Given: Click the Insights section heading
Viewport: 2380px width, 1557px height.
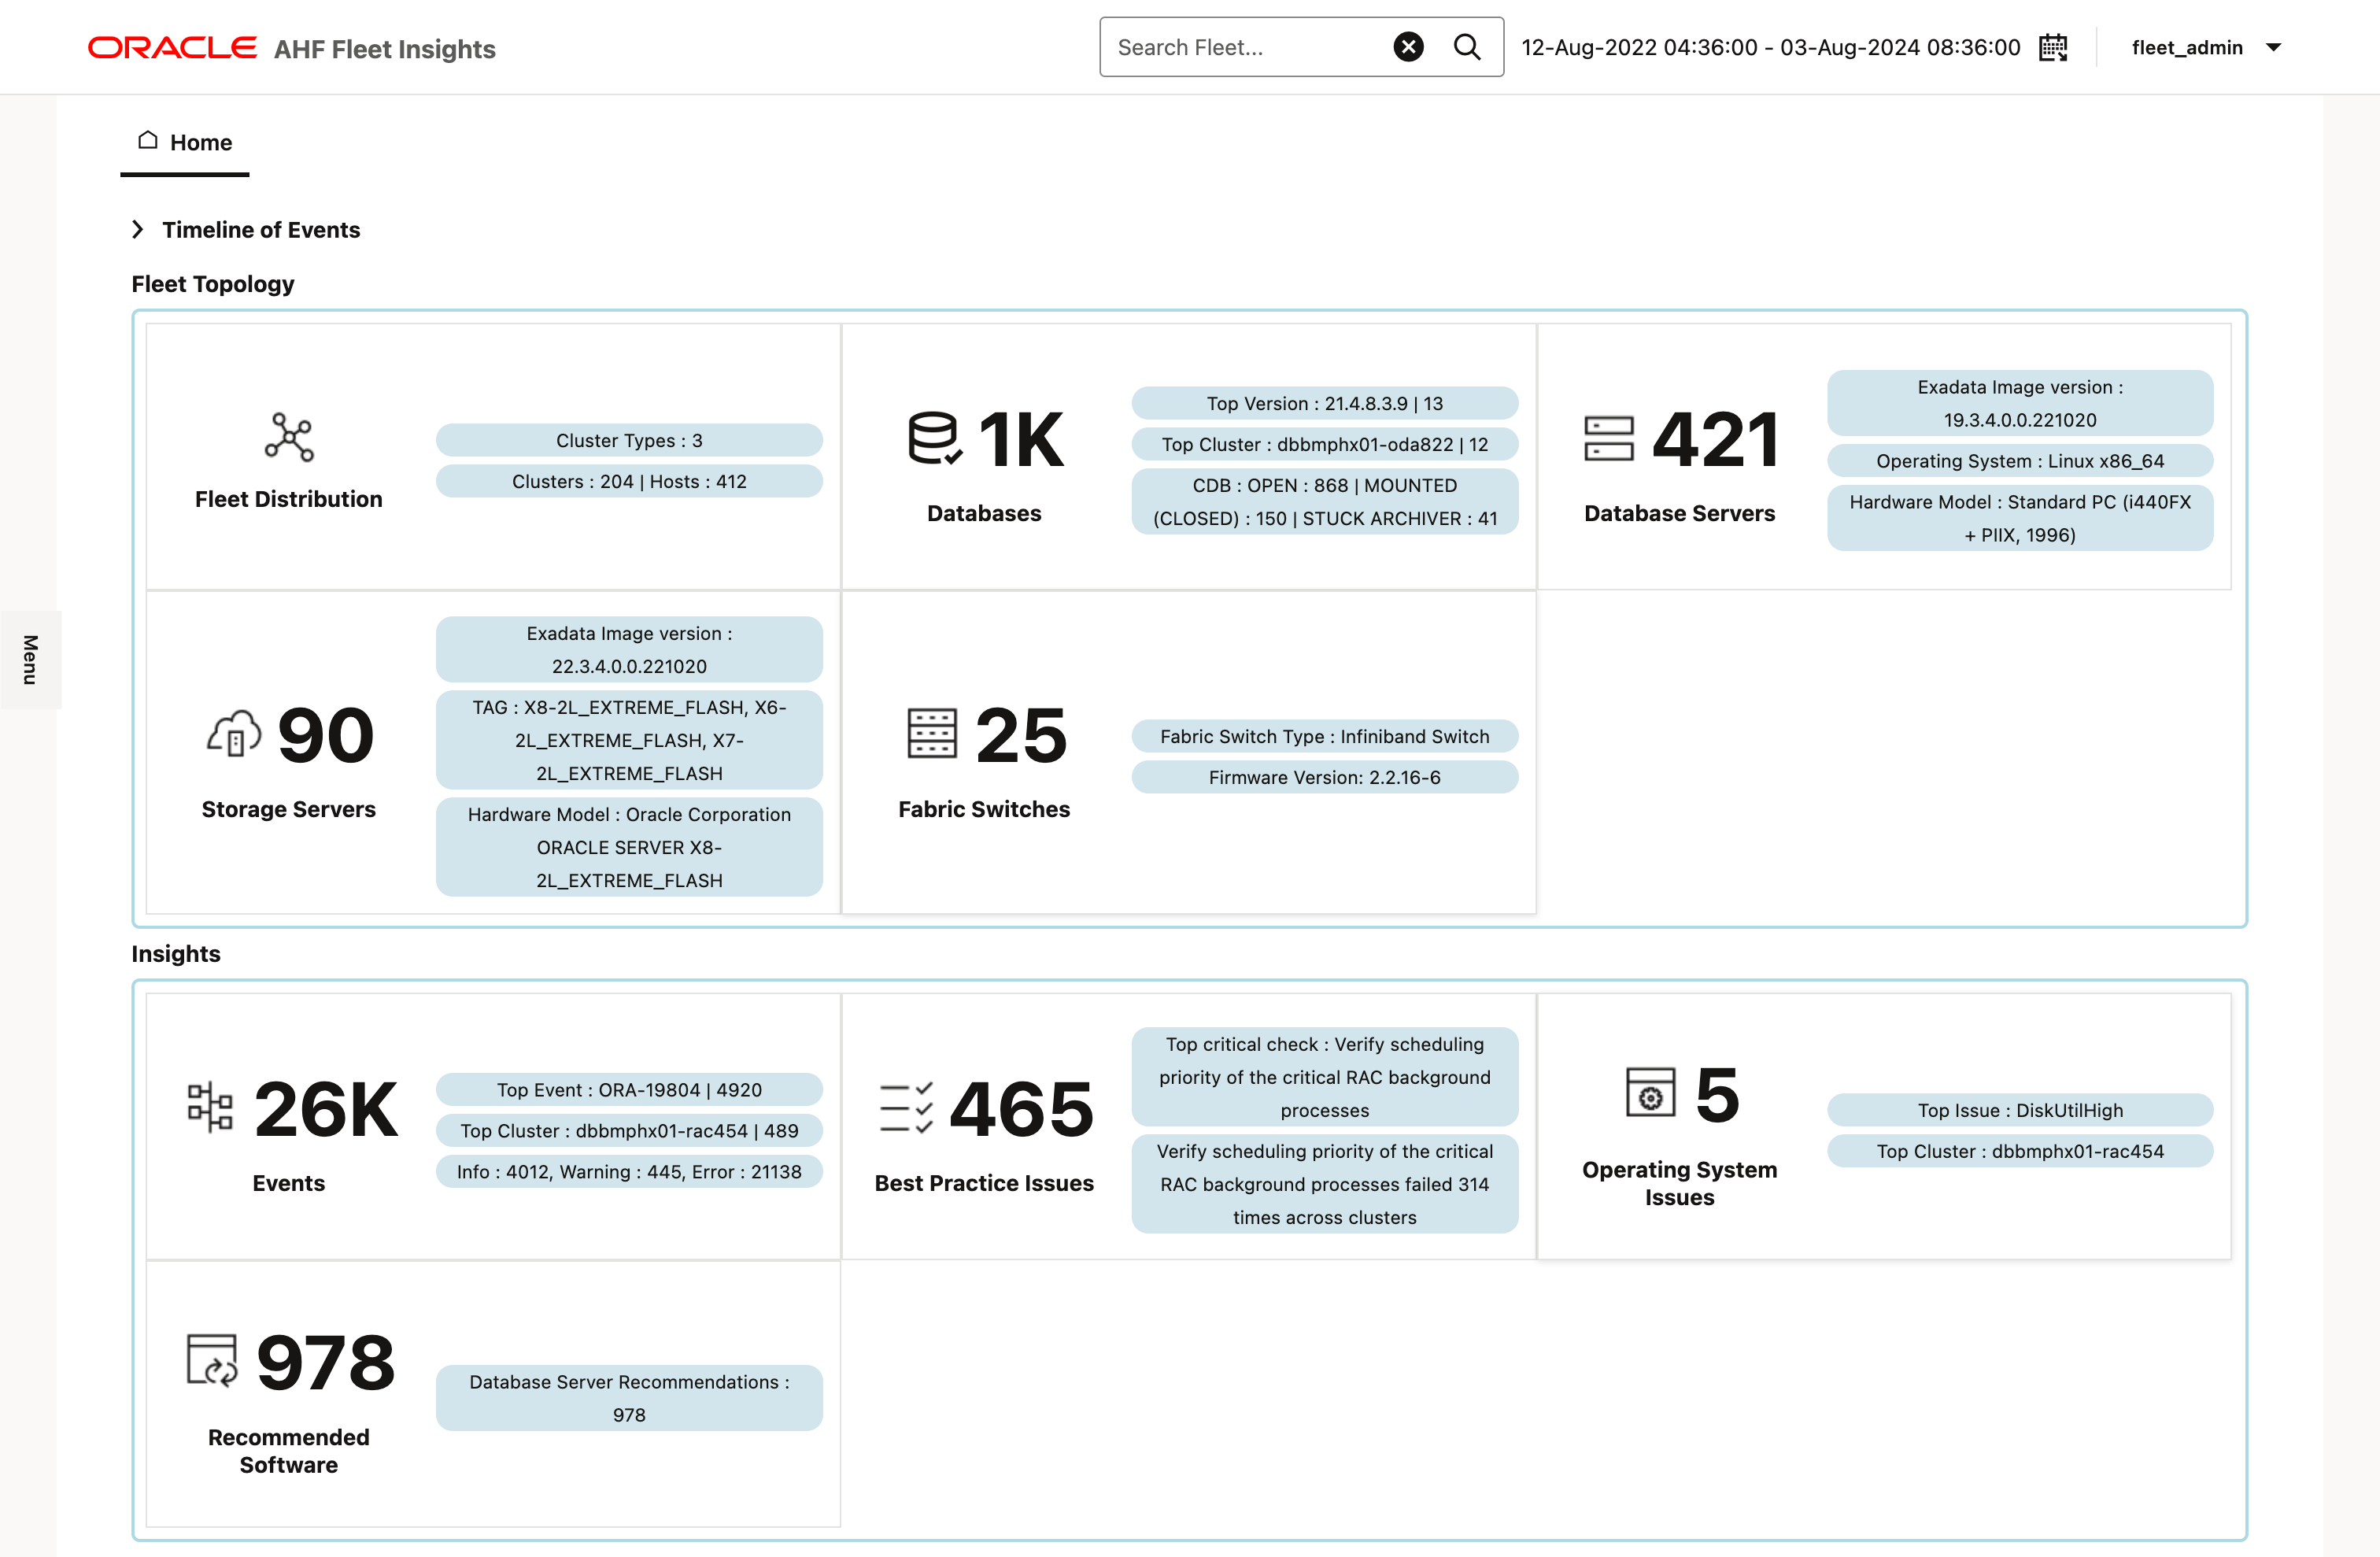Looking at the screenshot, I should click(176, 954).
